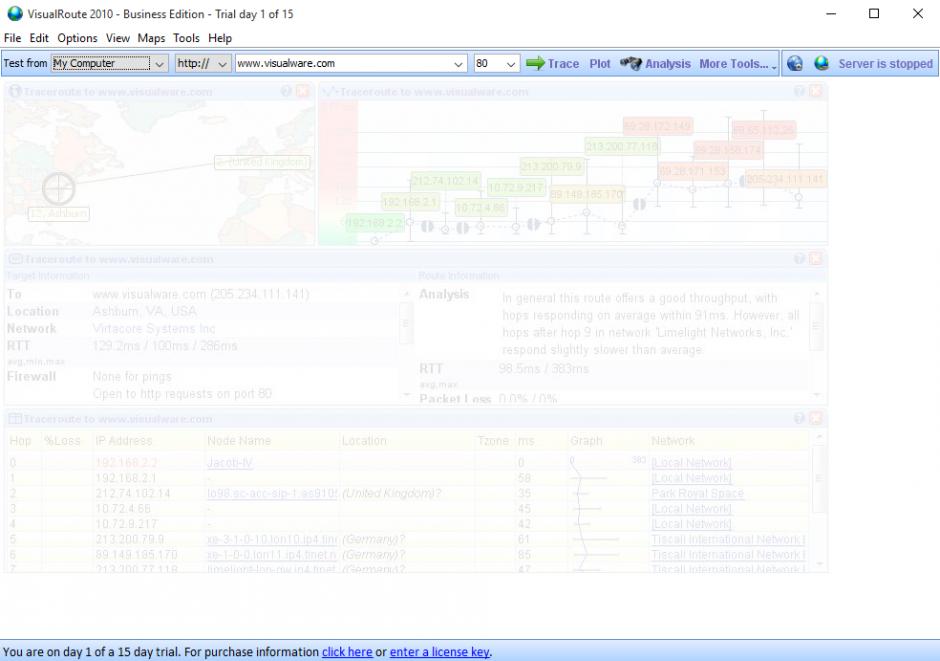Viewport: 940px width, 661px height.
Task: Click the crosshair target marker on the map
Action: pyautogui.click(x=59, y=189)
